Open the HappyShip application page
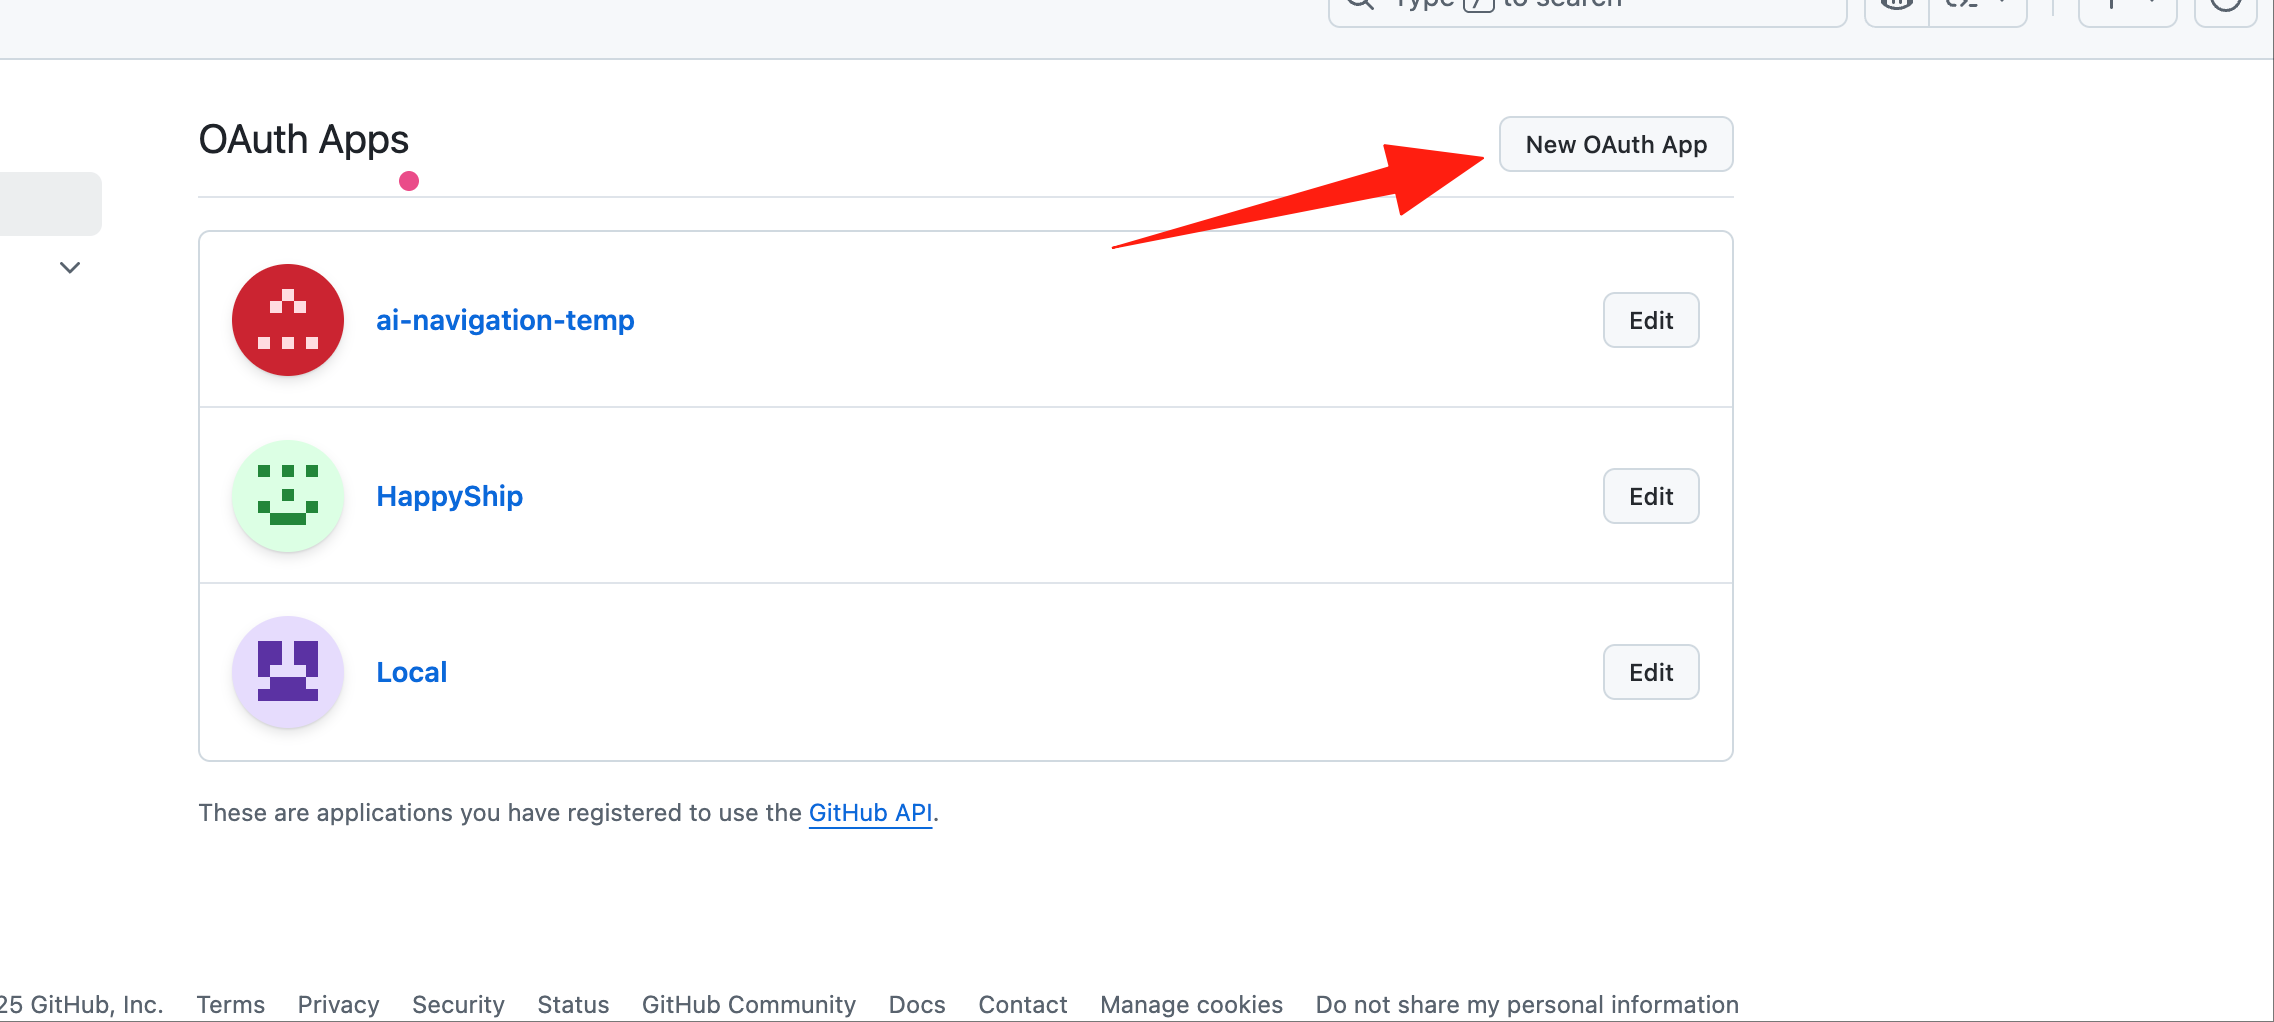Image resolution: width=2274 pixels, height=1022 pixels. click(449, 496)
